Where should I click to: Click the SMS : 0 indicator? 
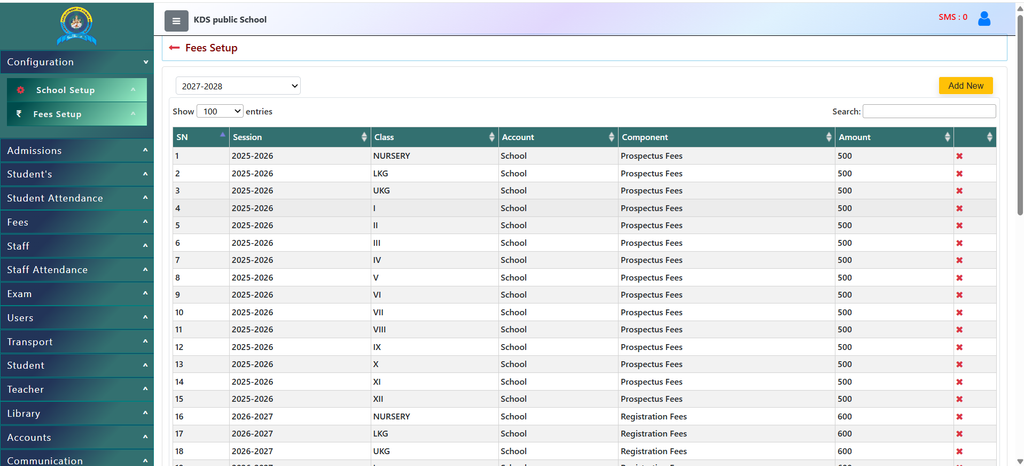point(953,18)
